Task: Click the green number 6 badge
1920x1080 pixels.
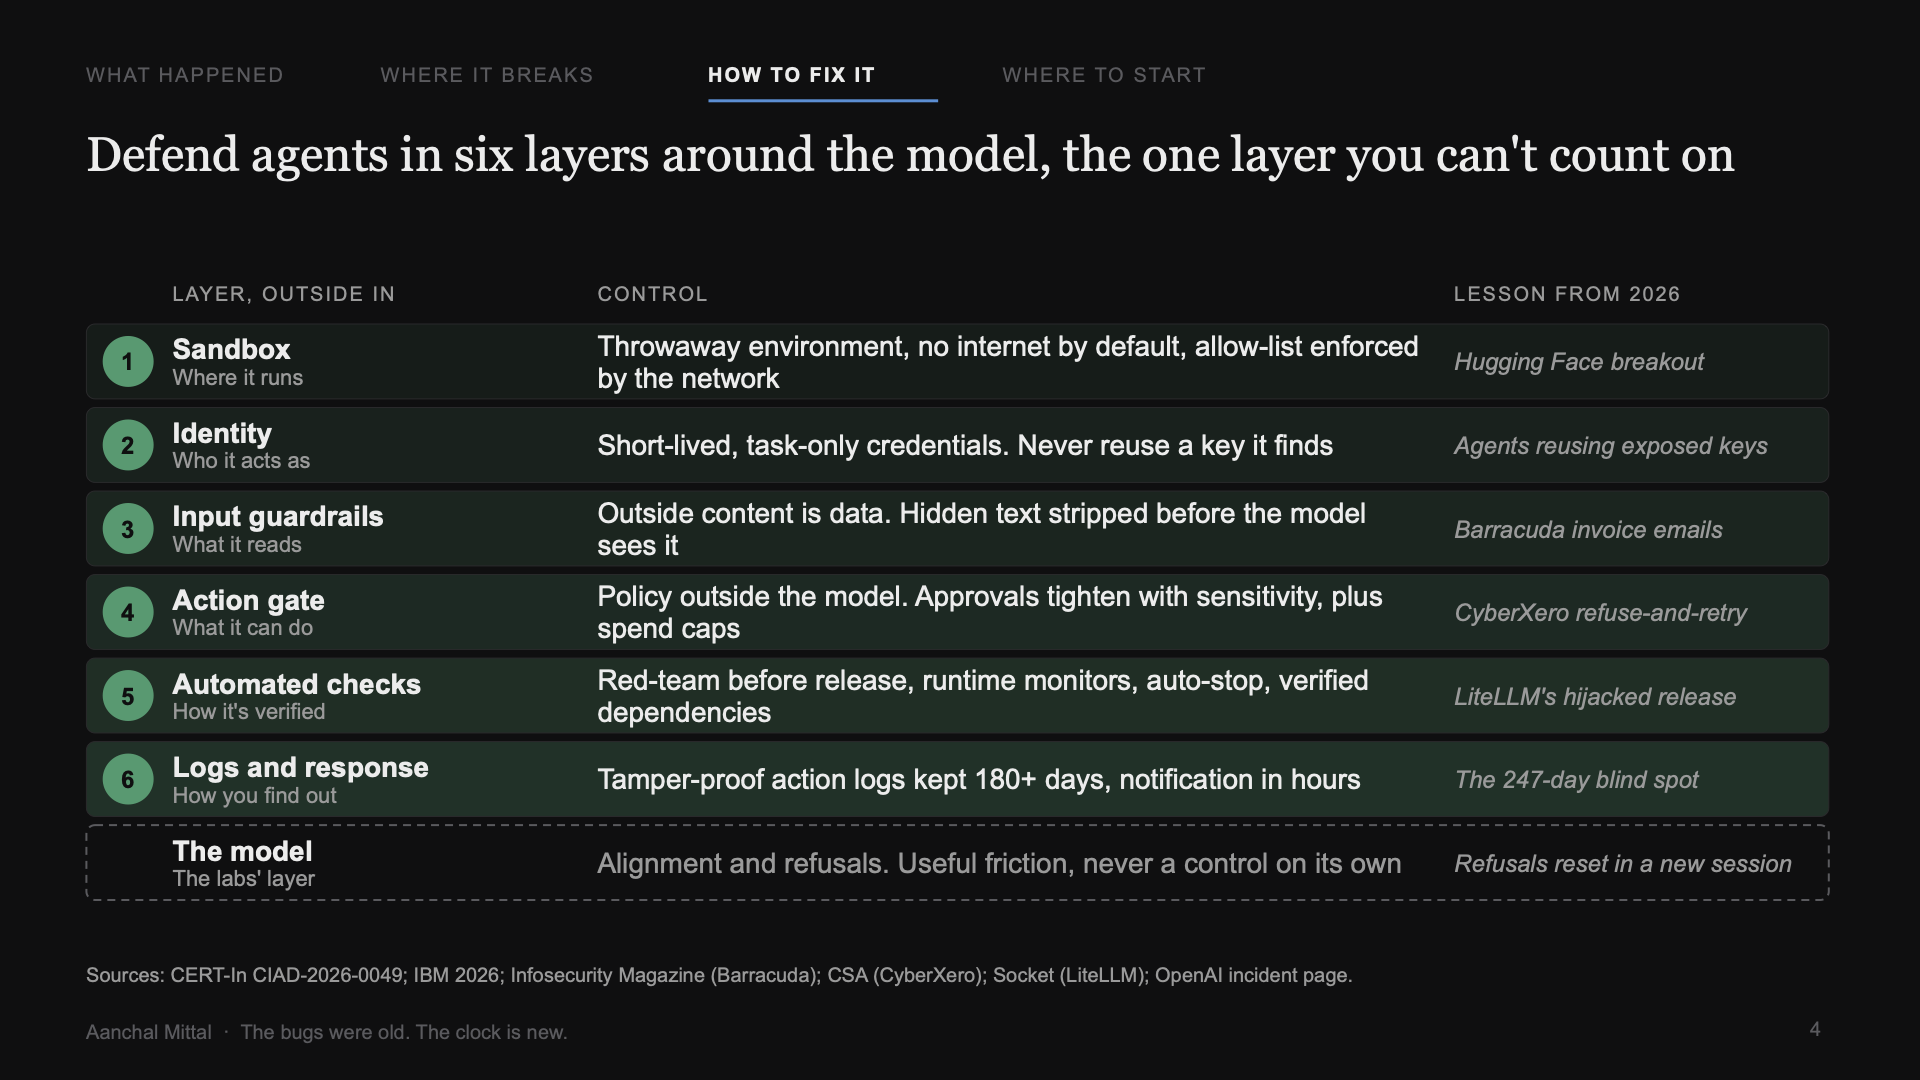Action: (x=128, y=779)
